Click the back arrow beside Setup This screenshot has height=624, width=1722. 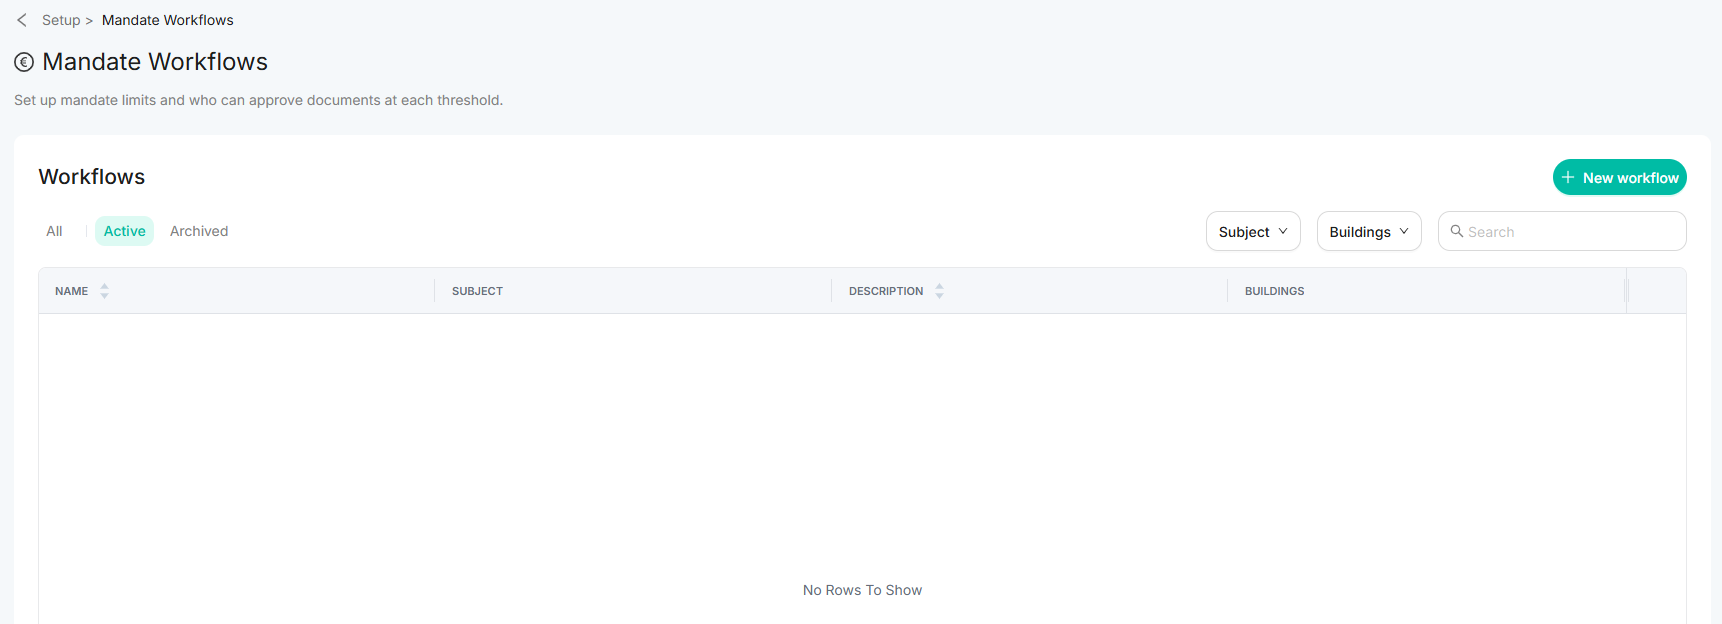click(x=22, y=20)
